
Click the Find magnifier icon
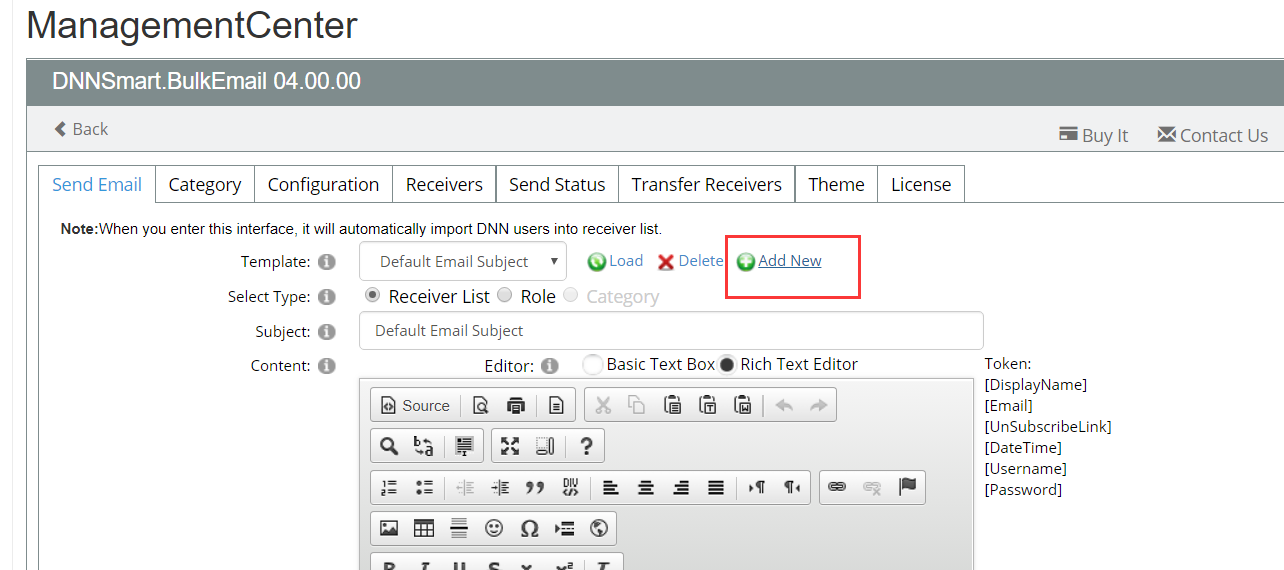click(389, 446)
